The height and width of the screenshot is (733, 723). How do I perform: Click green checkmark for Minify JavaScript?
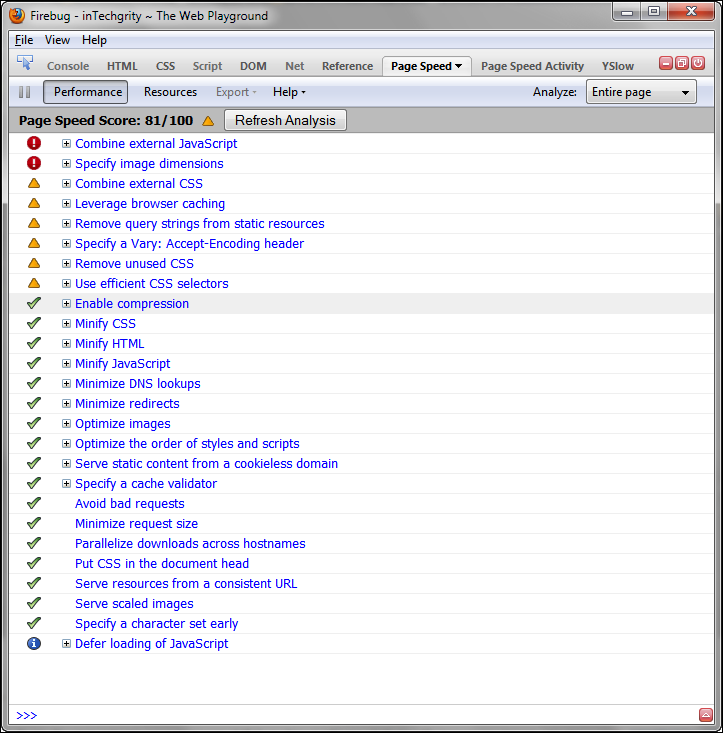click(34, 363)
